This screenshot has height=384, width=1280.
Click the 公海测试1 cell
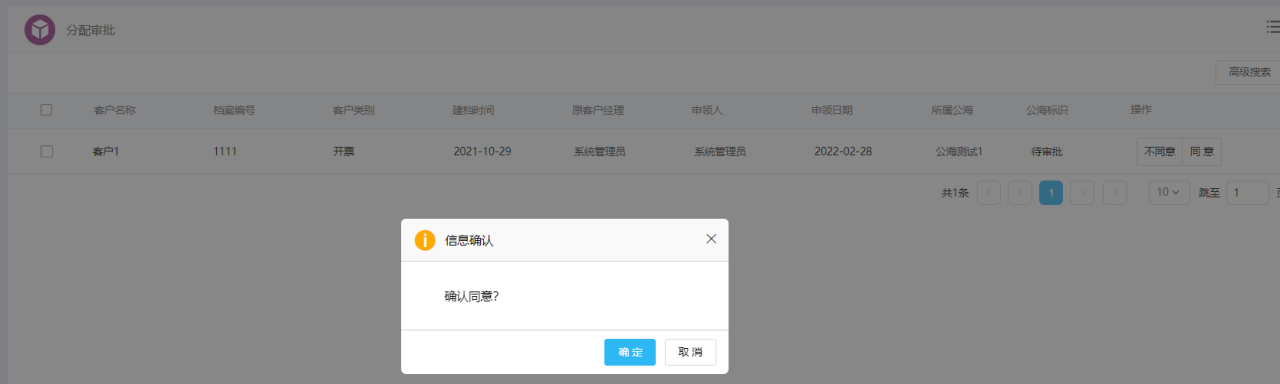(959, 152)
